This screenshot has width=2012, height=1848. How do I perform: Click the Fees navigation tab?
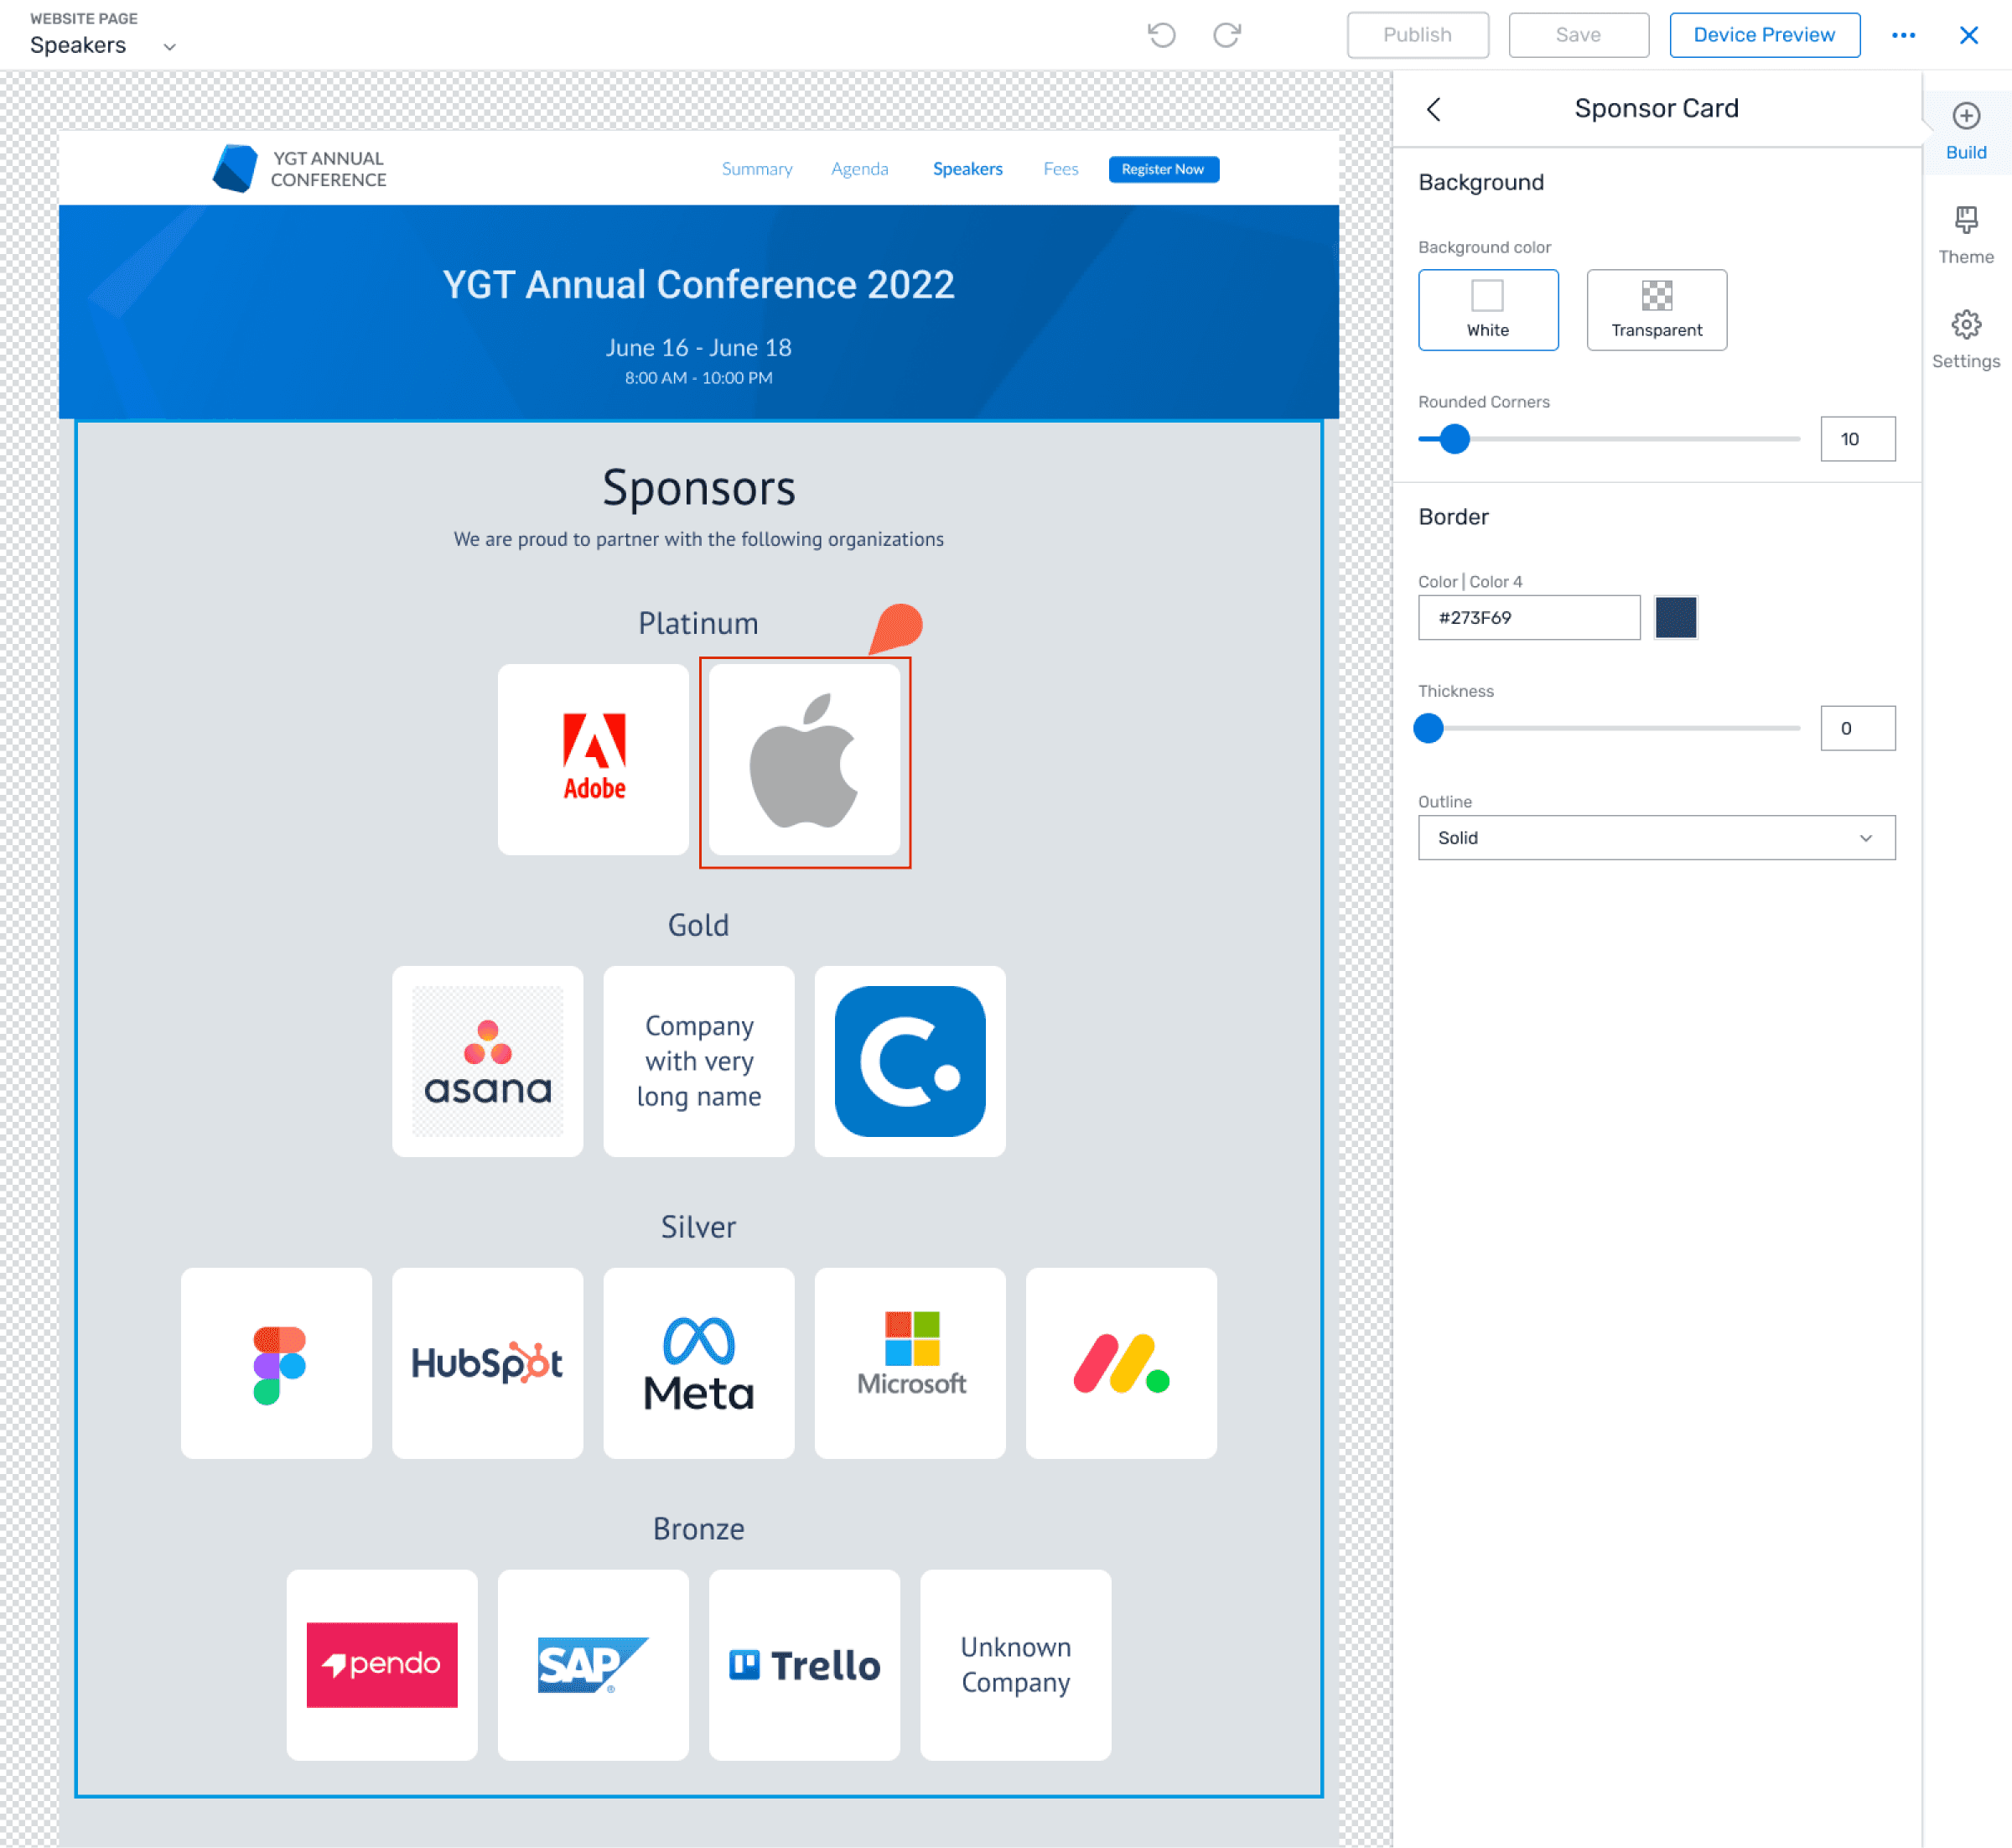tap(1060, 169)
